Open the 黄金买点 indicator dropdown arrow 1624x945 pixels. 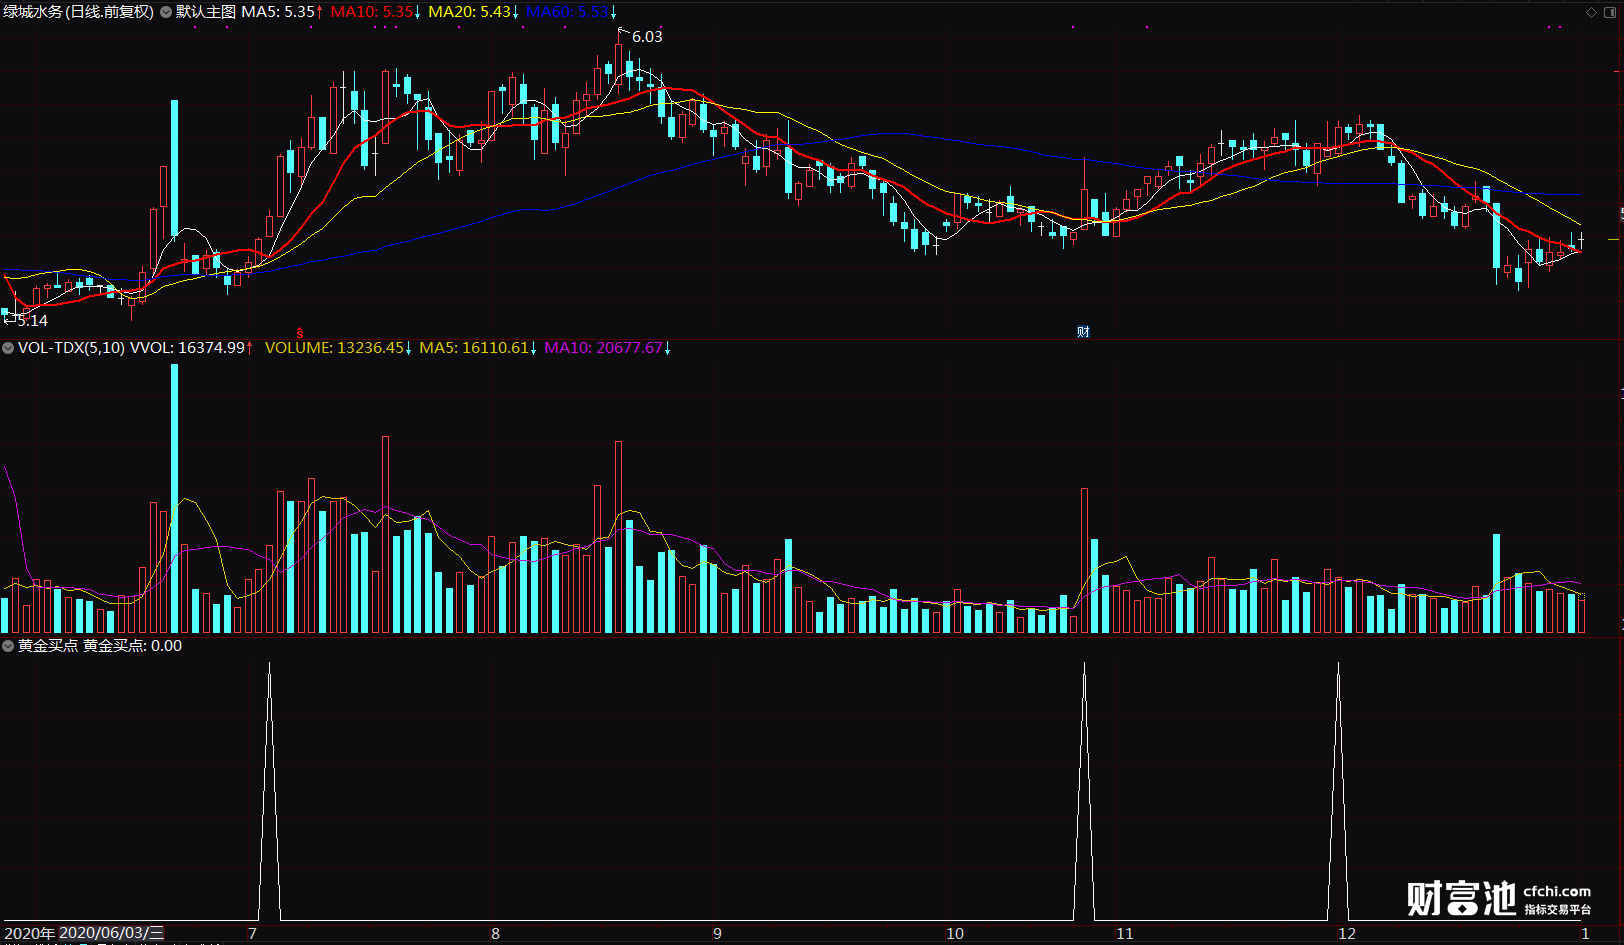(8, 646)
